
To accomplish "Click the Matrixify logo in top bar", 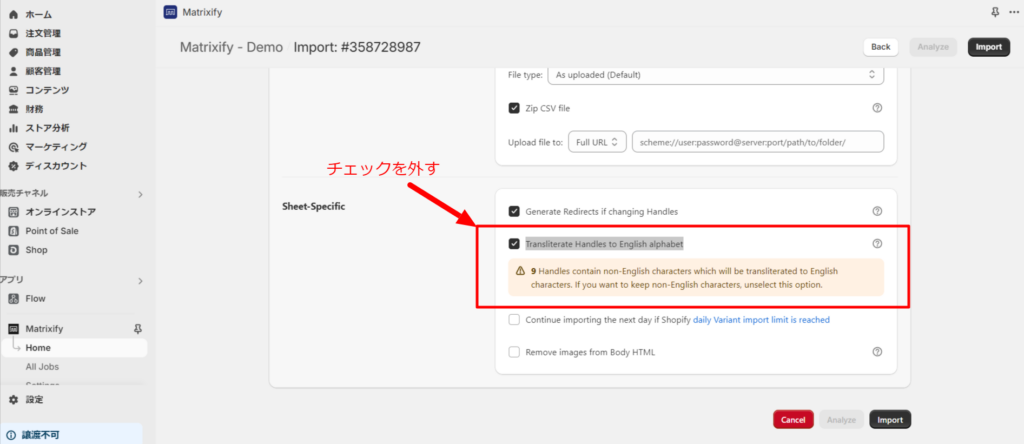I will click(170, 12).
